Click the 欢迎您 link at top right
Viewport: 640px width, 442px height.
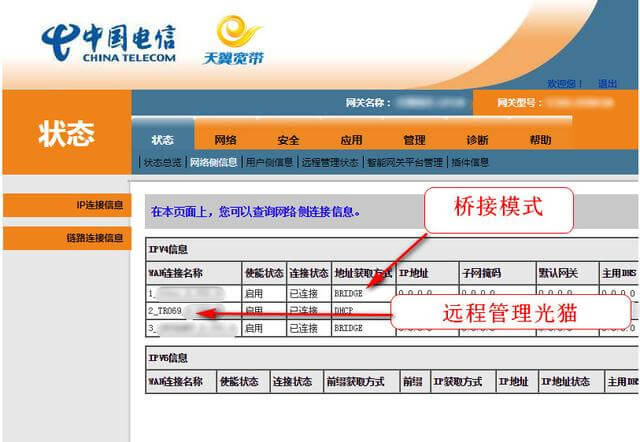562,83
